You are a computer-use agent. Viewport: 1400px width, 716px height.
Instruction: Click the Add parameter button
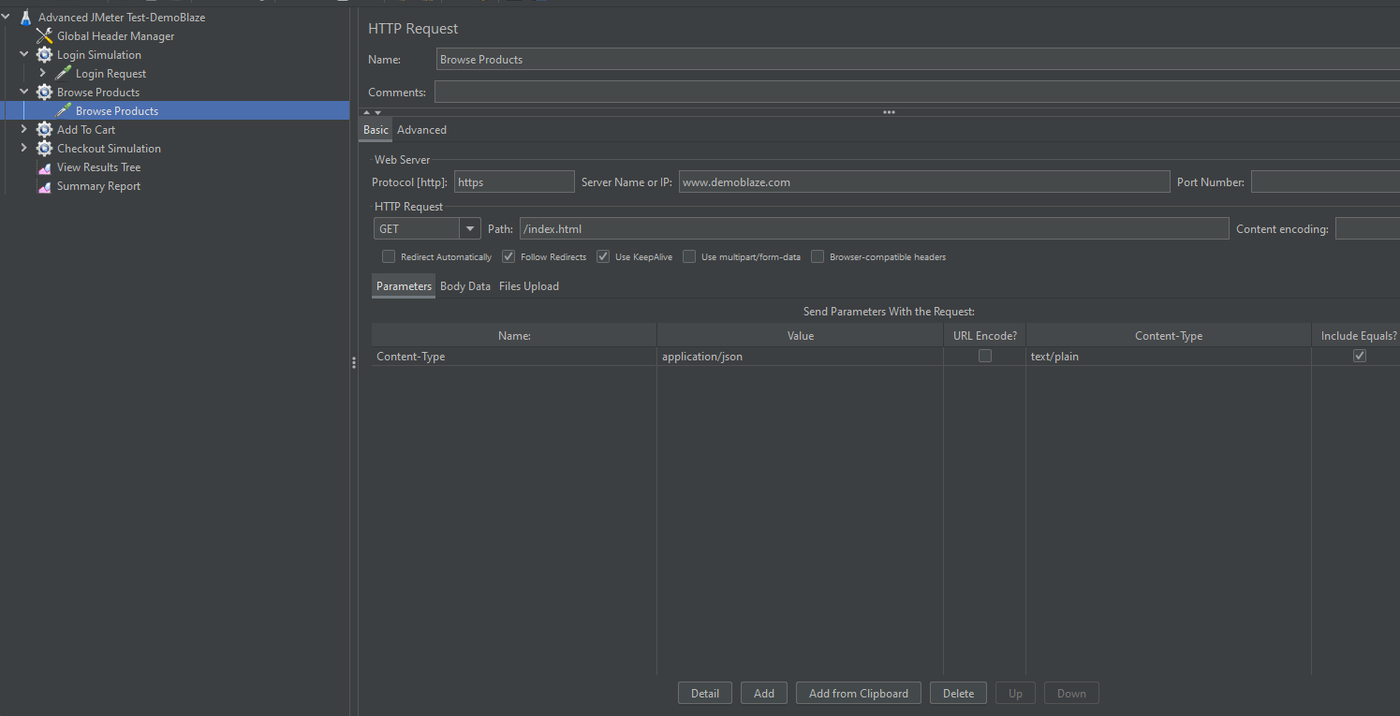[764, 693]
